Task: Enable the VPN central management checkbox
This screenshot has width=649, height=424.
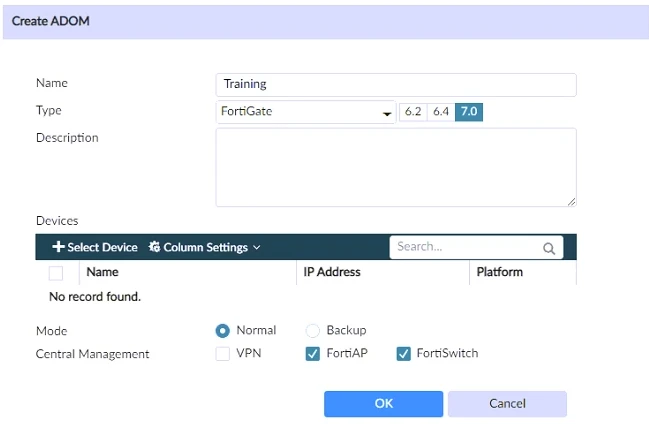Action: tap(222, 354)
